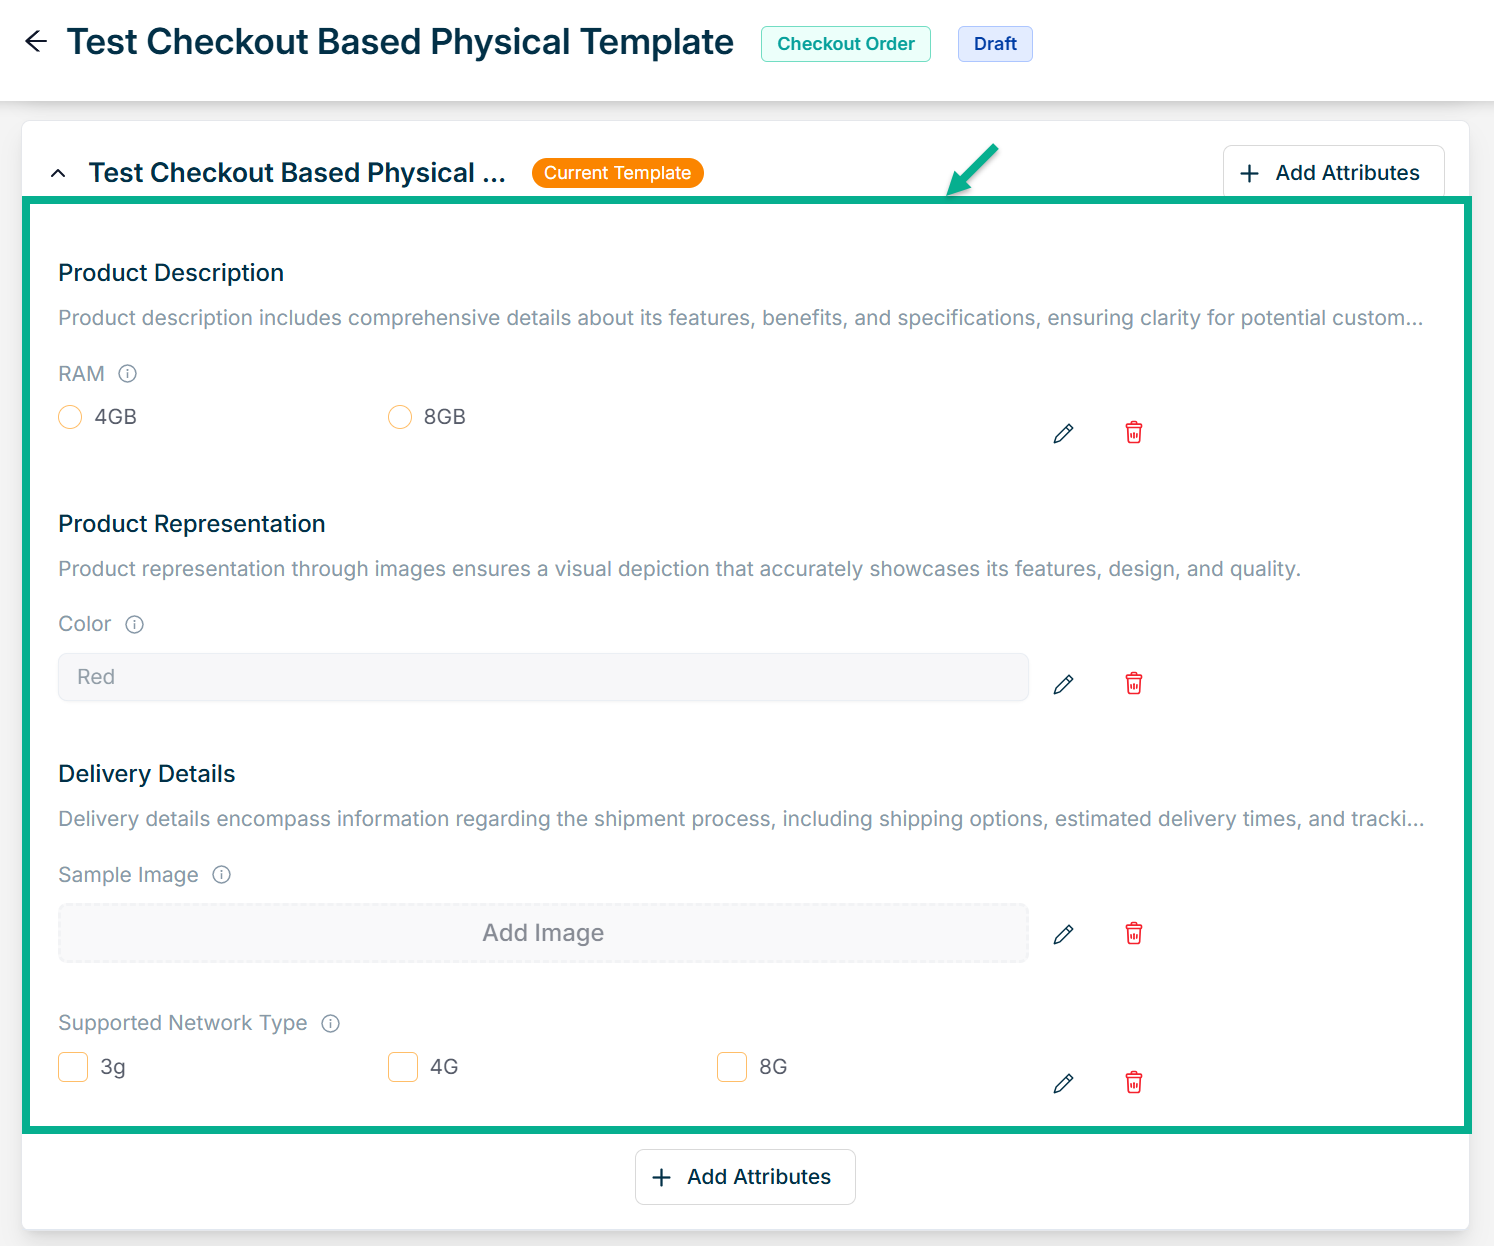The height and width of the screenshot is (1246, 1494).
Task: Check the 3g network type checkbox
Action: click(x=73, y=1067)
